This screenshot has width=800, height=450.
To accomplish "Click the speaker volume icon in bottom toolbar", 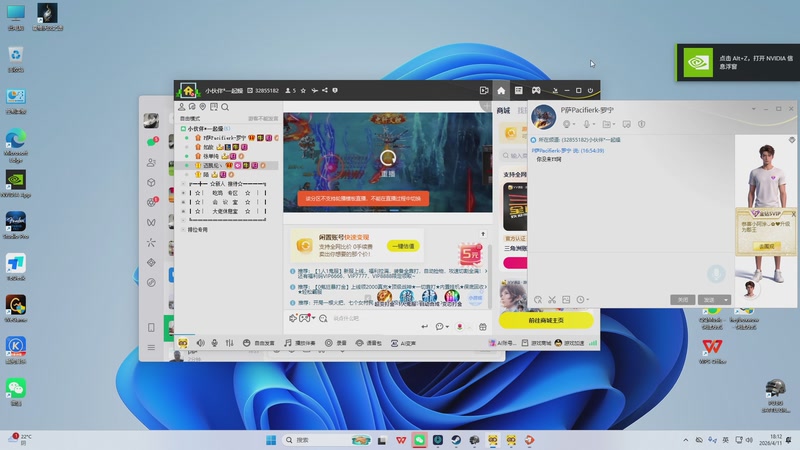I will coord(201,343).
